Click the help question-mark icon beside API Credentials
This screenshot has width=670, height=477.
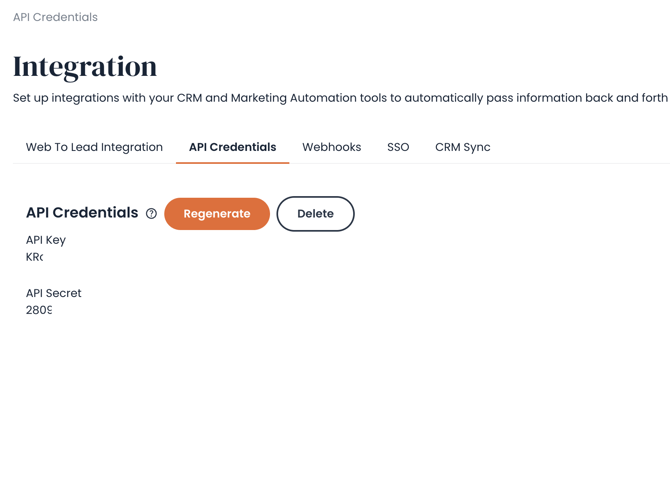151,213
